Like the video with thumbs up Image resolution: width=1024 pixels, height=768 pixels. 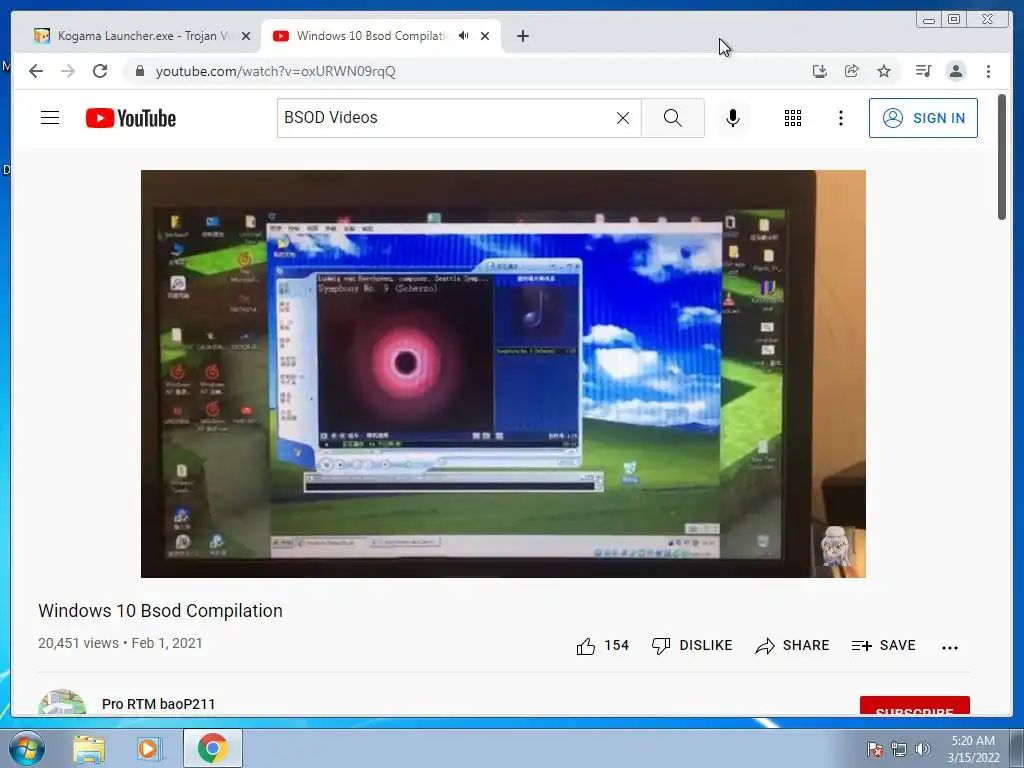[602, 646]
